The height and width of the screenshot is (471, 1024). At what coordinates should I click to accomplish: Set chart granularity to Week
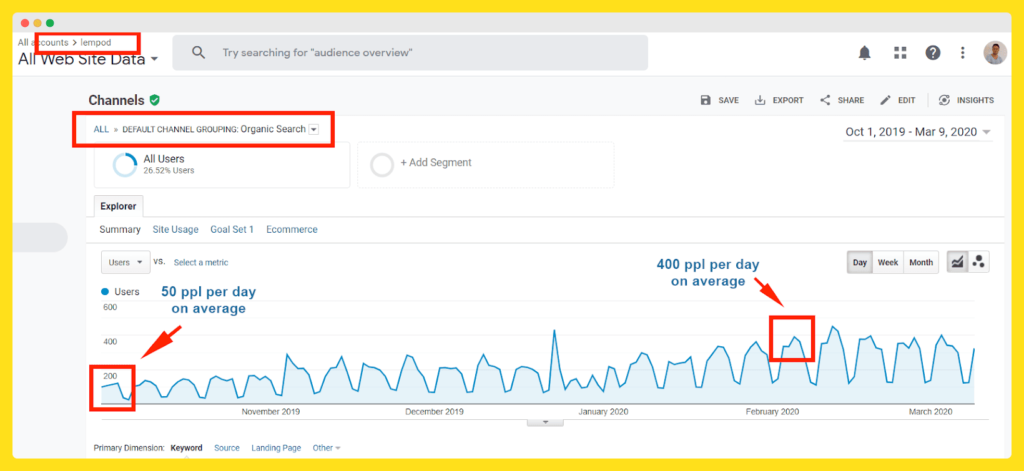pyautogui.click(x=888, y=262)
